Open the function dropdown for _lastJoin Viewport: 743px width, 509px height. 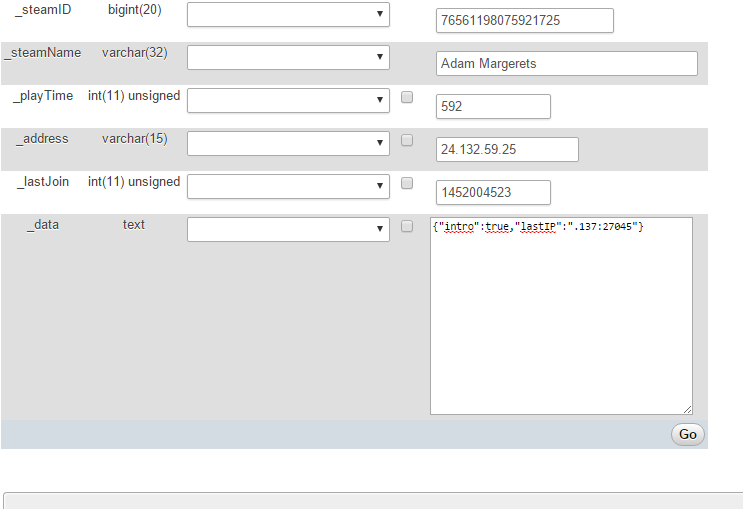pos(288,186)
